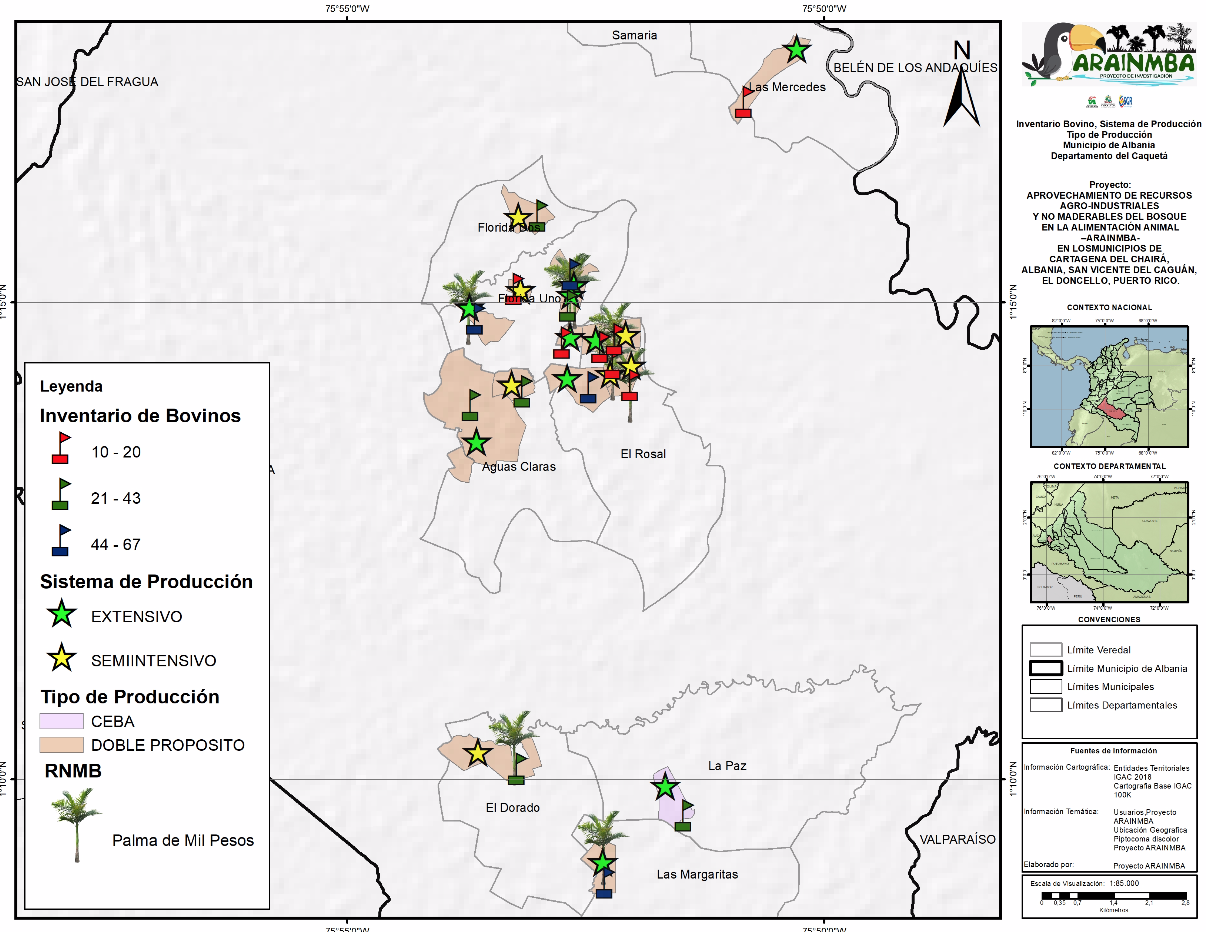Click the north arrow compass symbol

tap(962, 84)
